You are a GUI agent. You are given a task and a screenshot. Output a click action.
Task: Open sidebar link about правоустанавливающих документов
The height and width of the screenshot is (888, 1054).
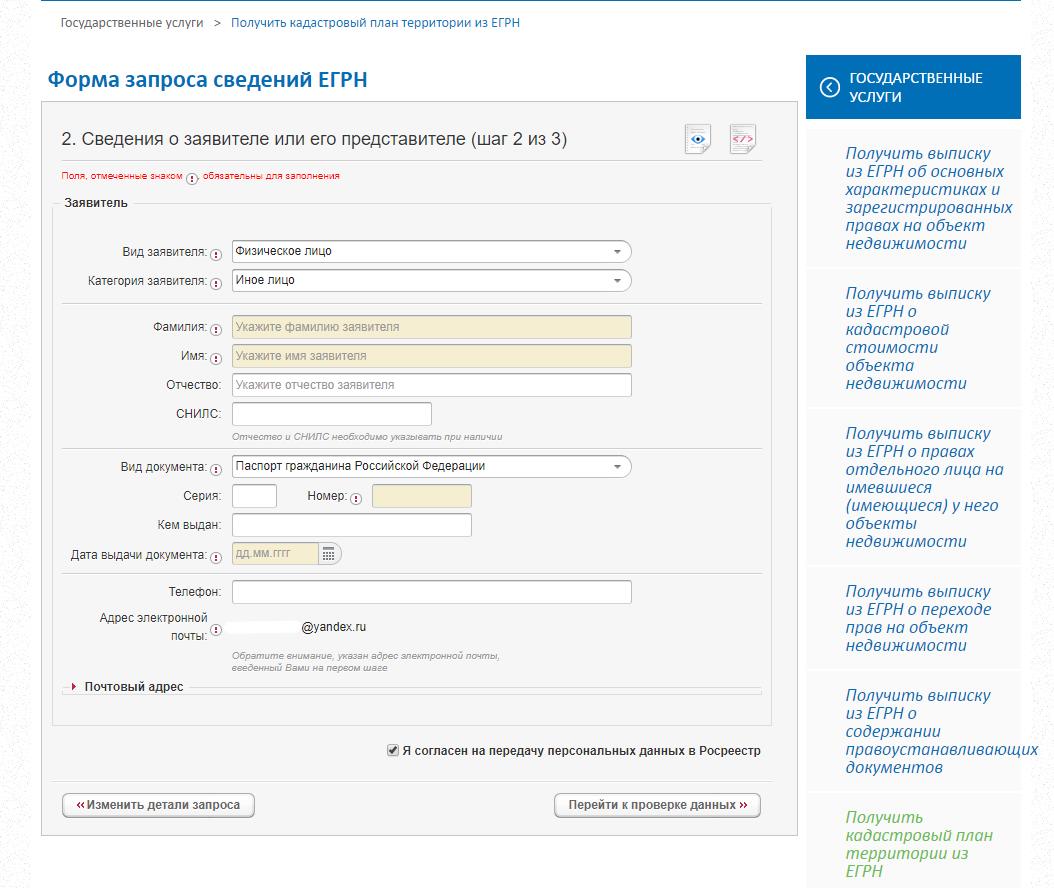[941, 731]
